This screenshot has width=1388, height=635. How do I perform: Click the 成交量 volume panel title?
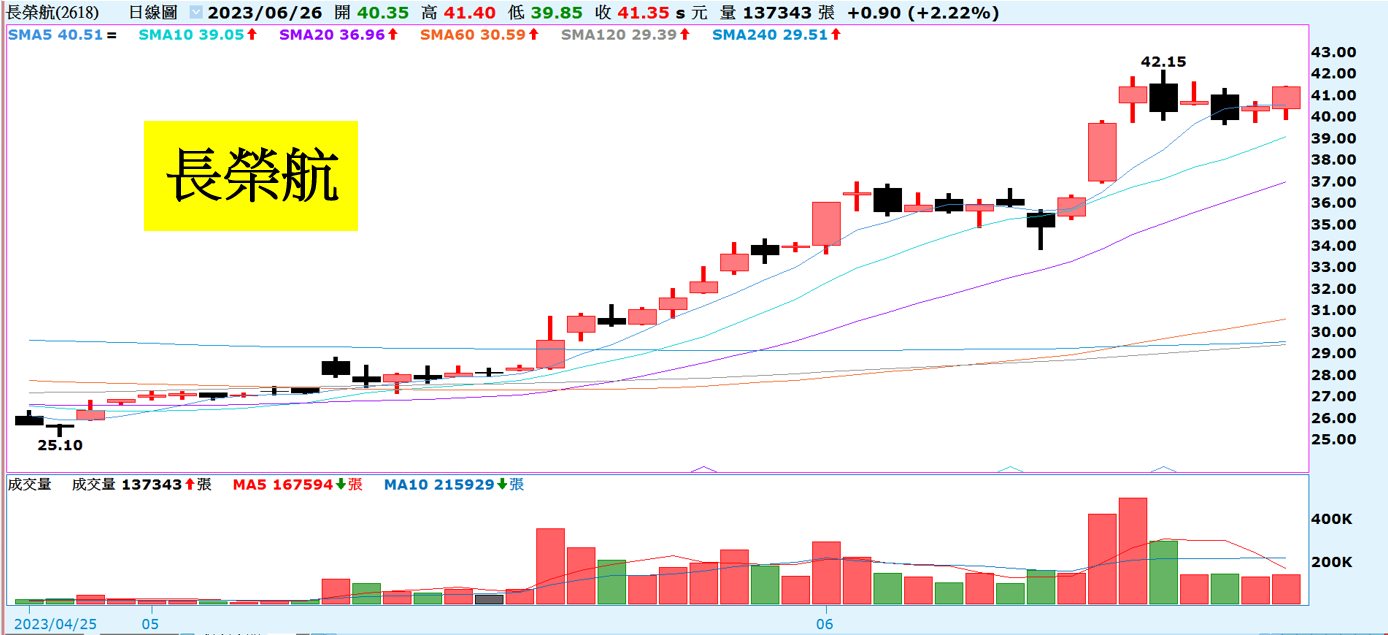tap(29, 485)
